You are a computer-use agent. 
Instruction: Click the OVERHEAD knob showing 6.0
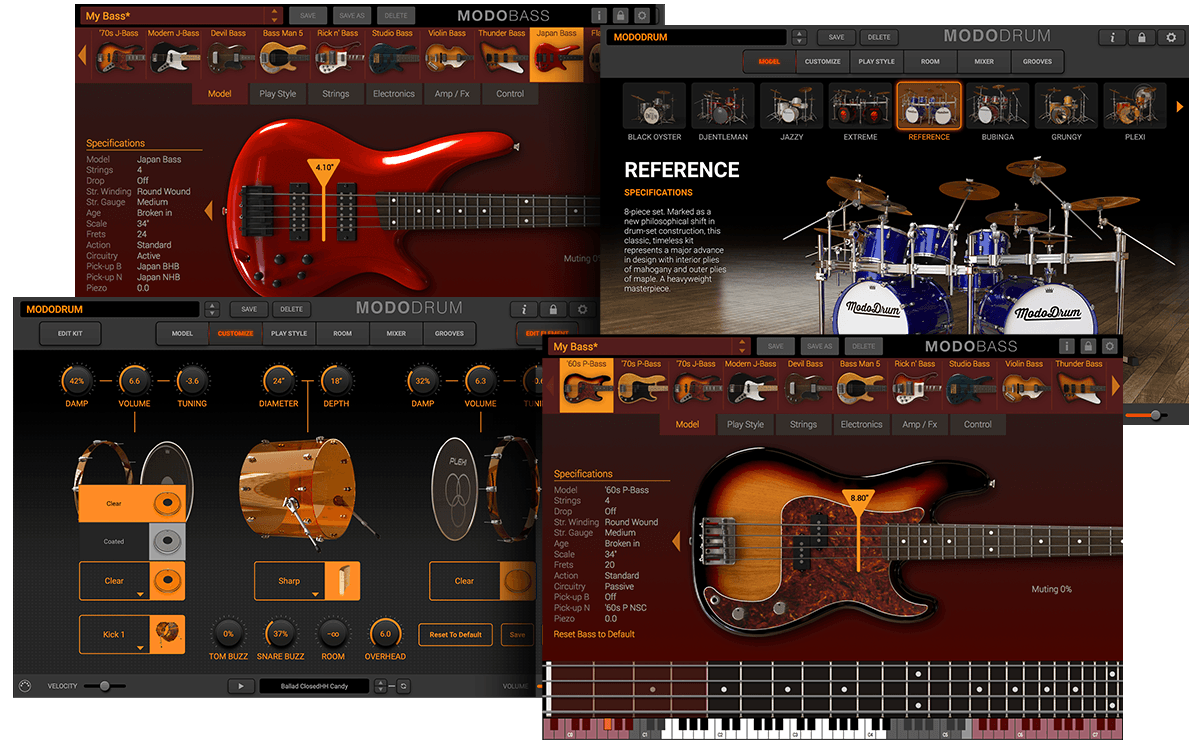click(x=385, y=634)
